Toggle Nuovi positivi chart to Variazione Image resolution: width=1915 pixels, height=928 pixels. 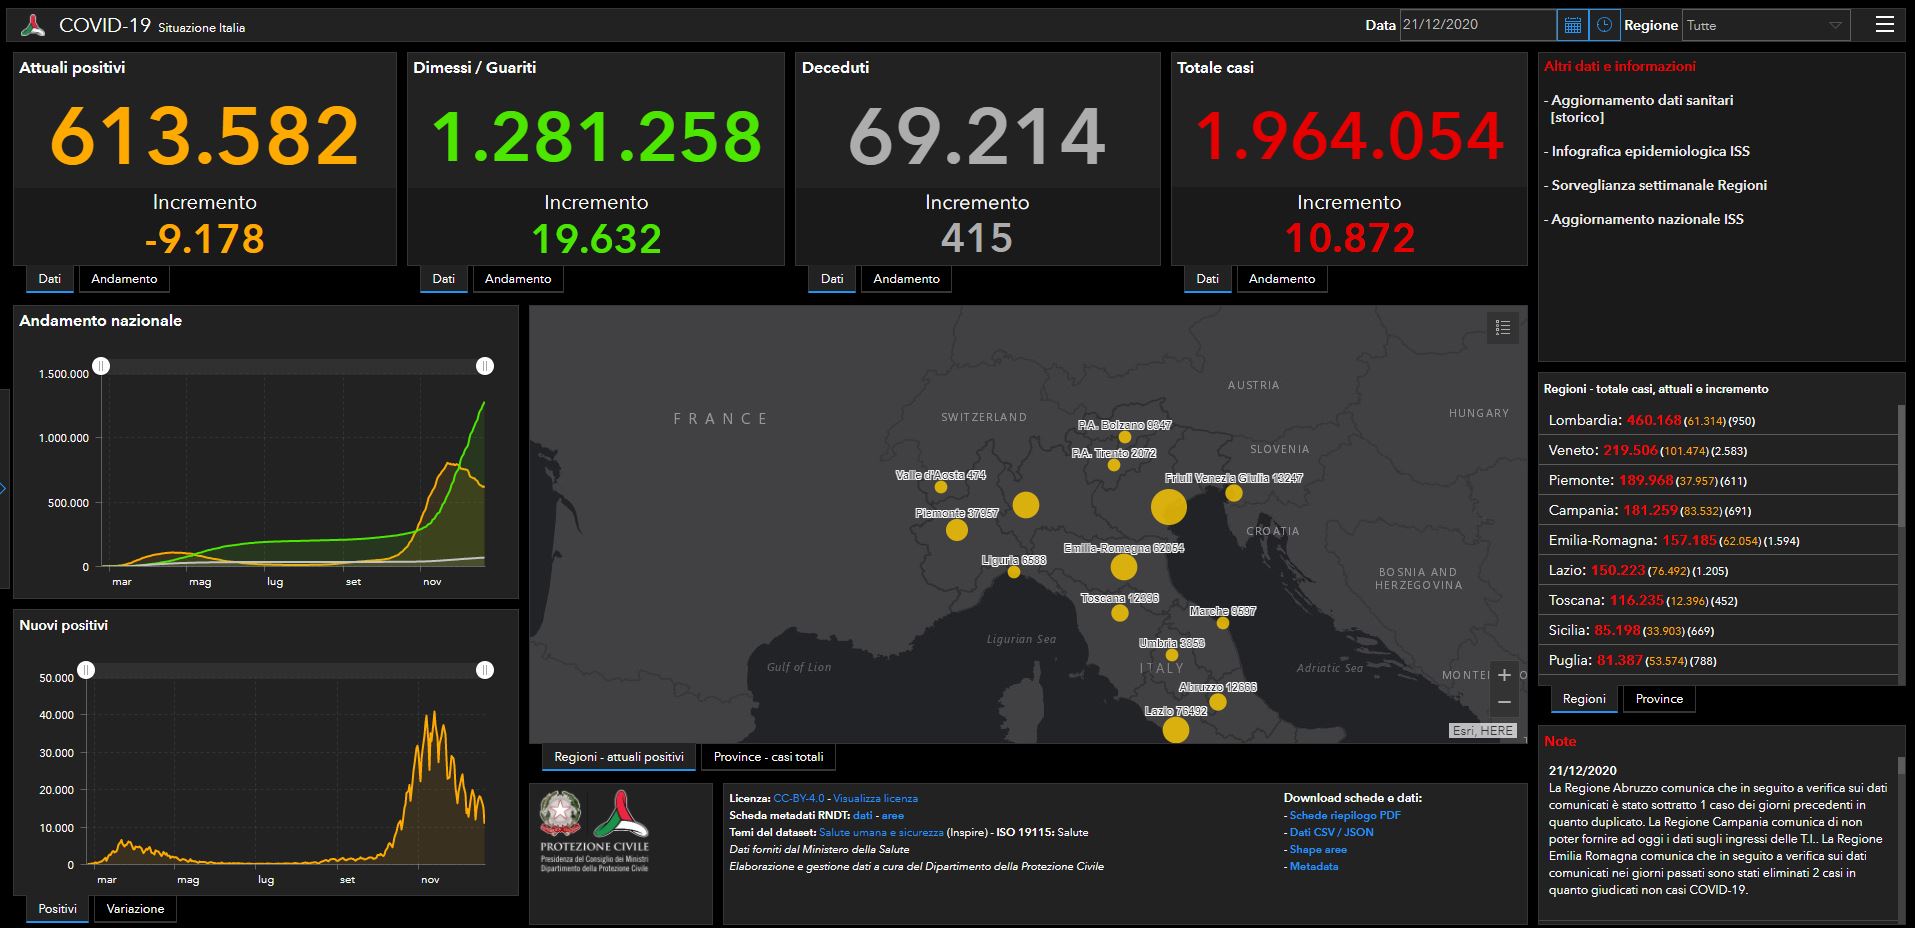(135, 909)
